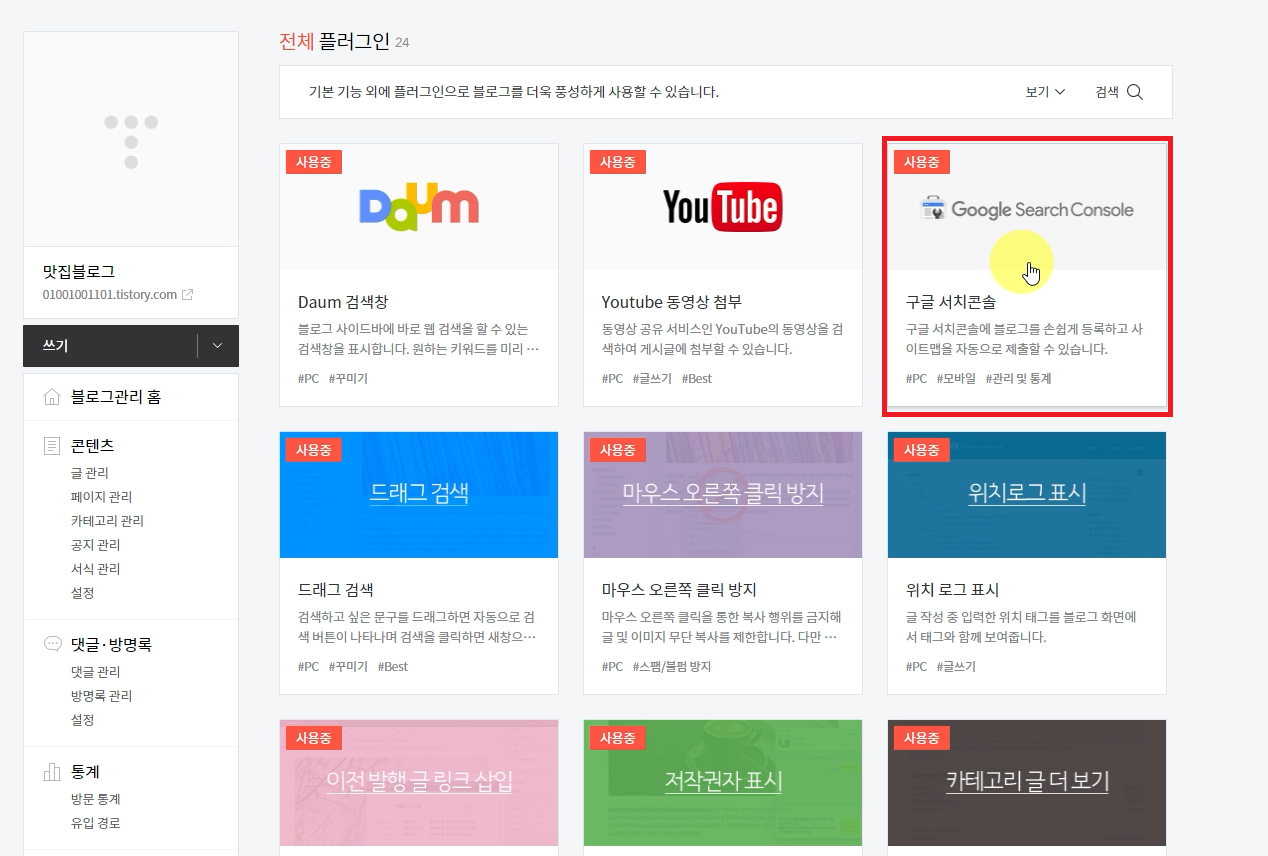Click the search magnifier icon

click(x=1135, y=92)
